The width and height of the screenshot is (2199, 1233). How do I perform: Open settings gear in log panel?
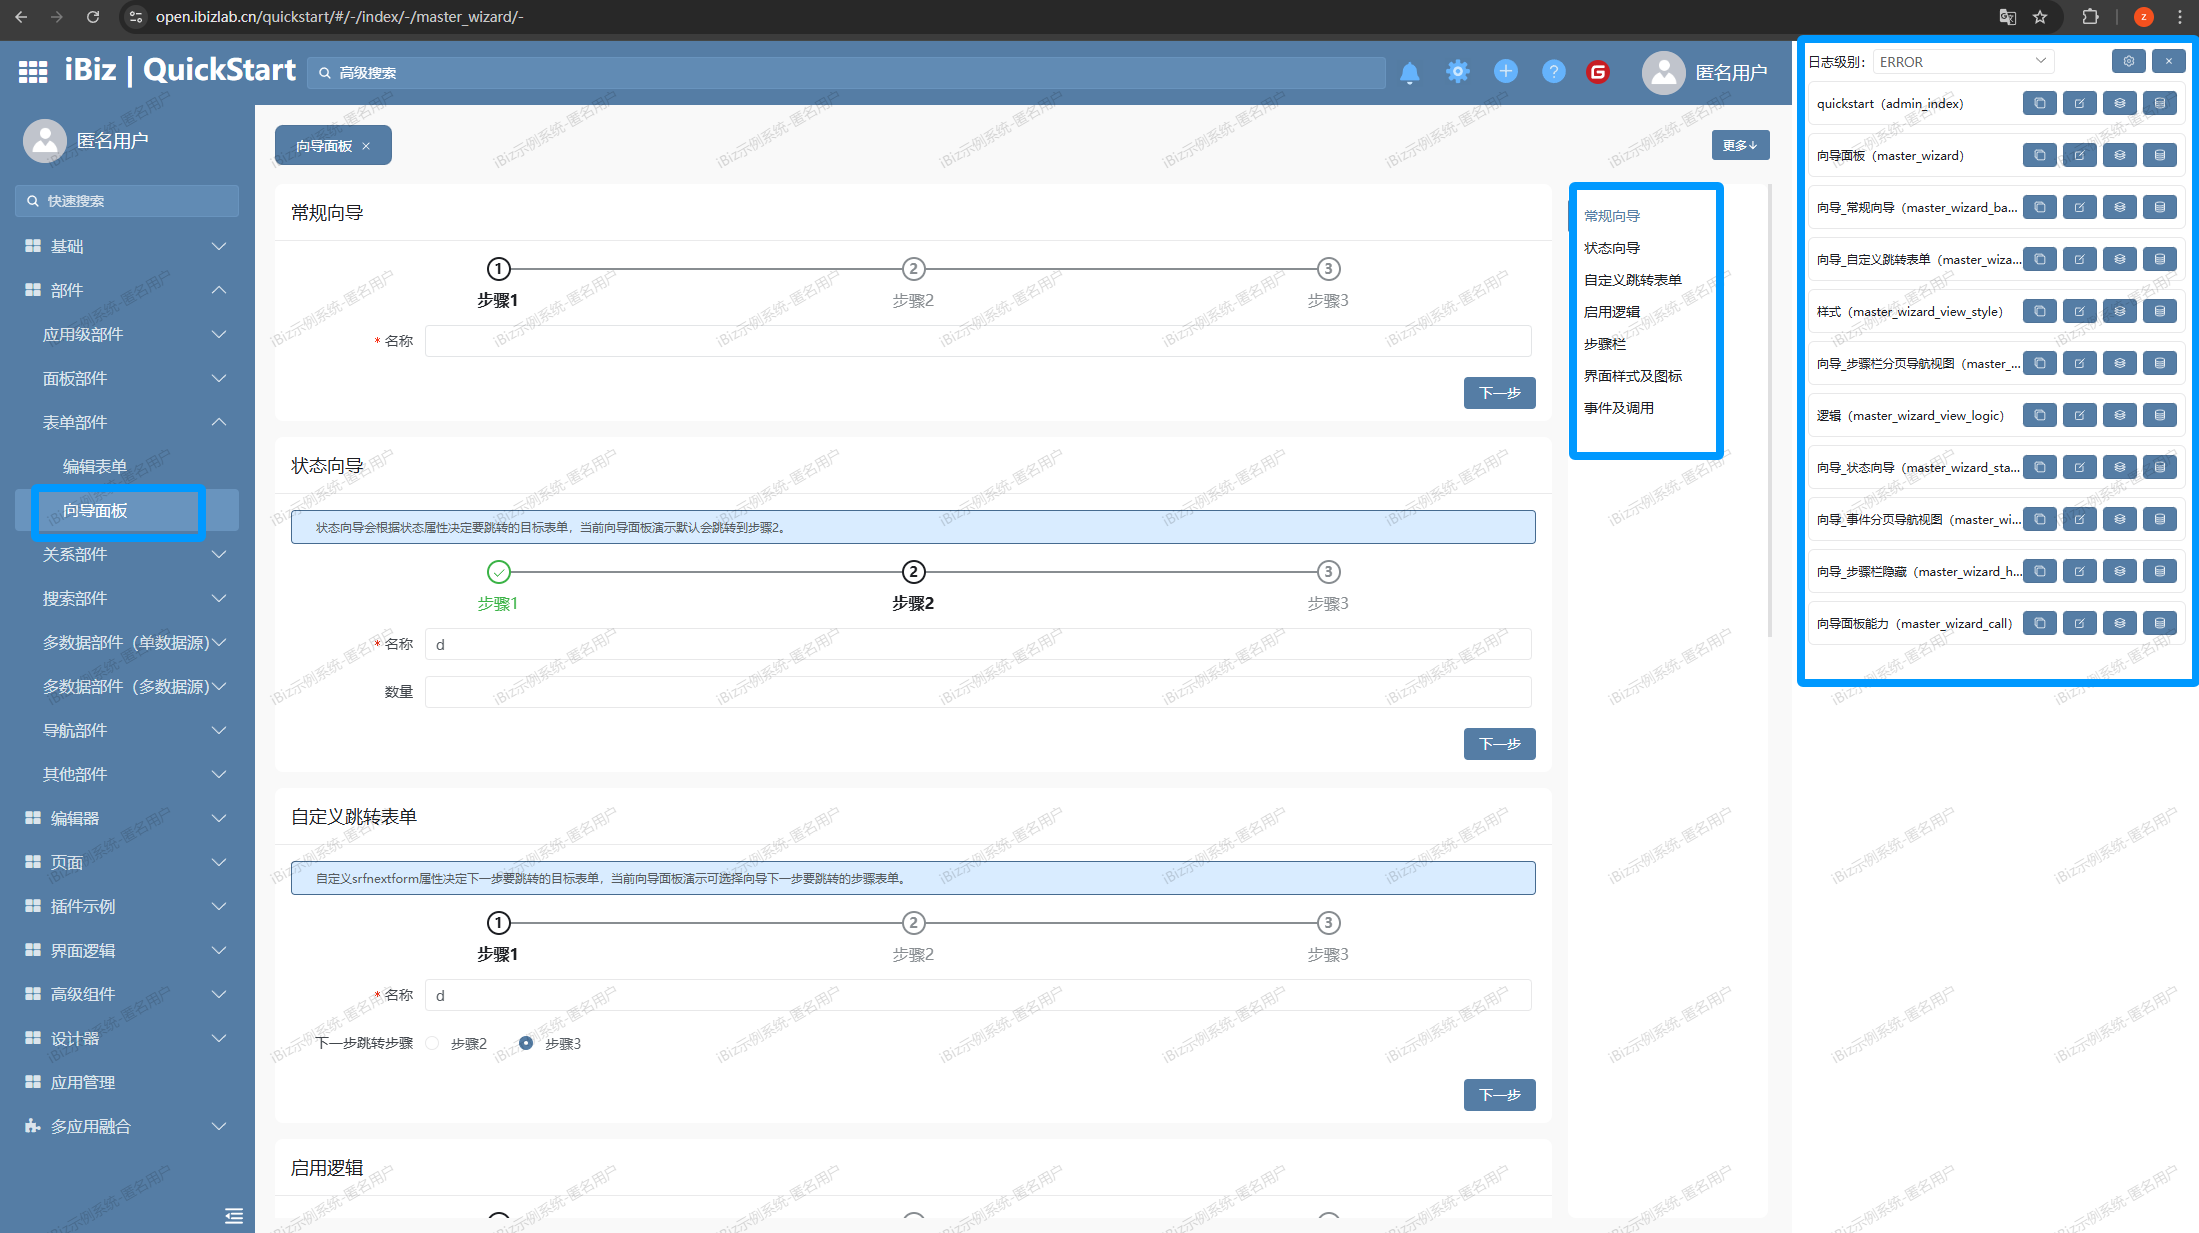[2128, 61]
